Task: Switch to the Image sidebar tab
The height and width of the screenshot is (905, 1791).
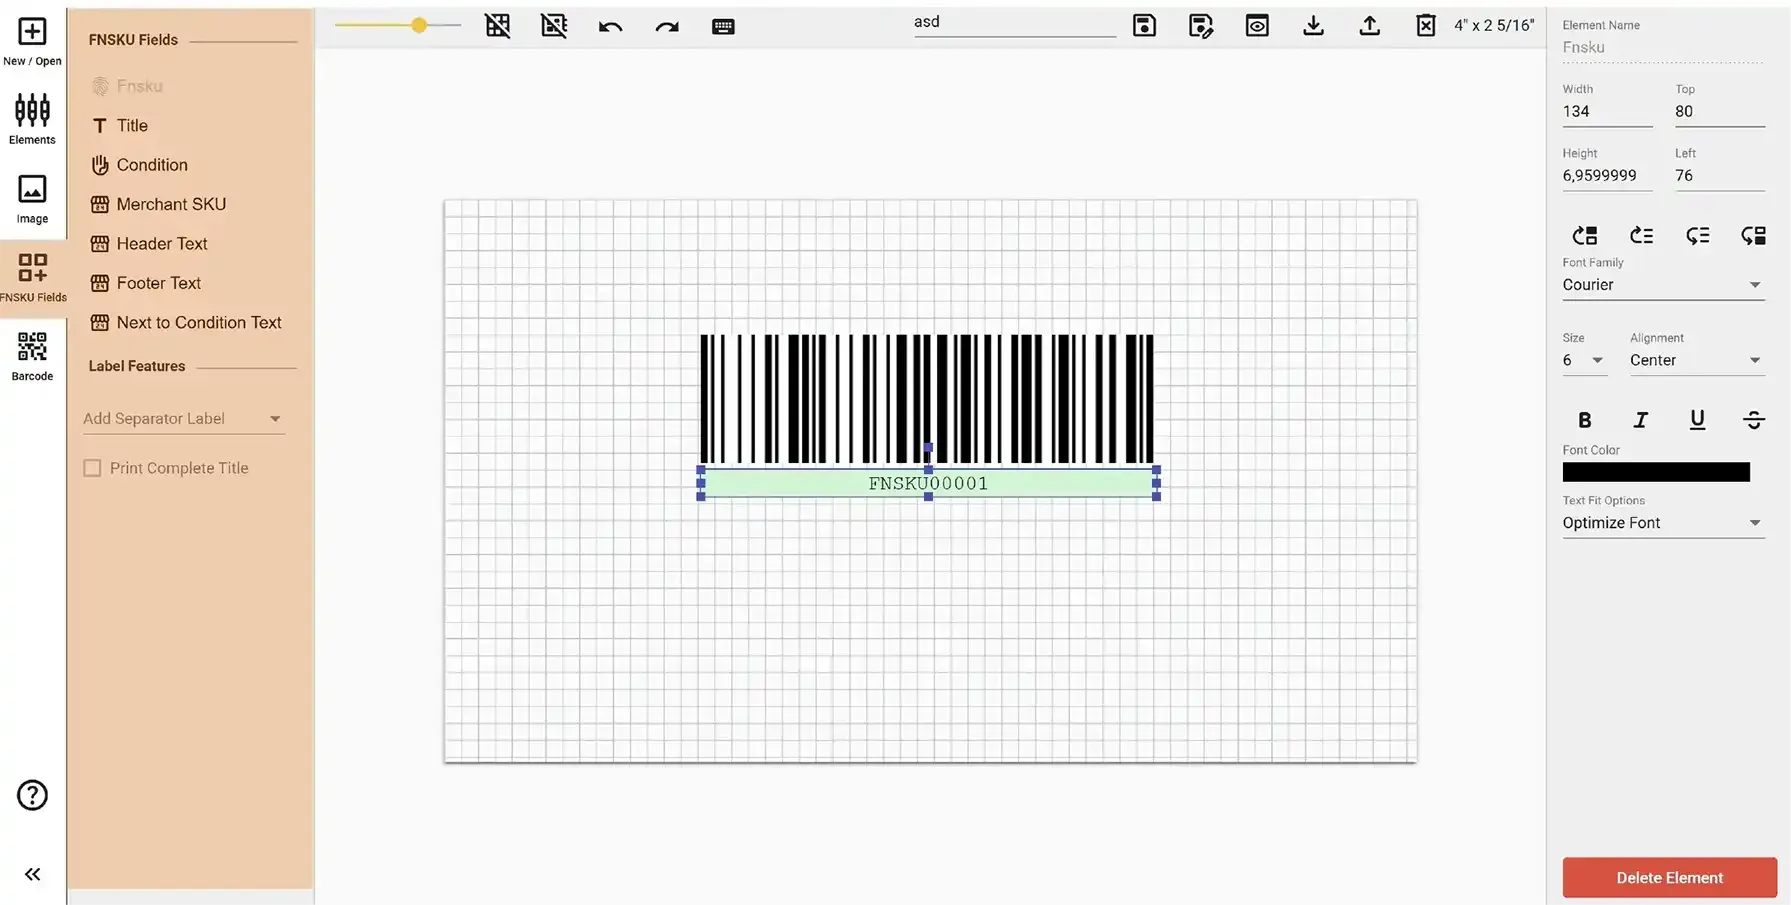Action: [32, 199]
